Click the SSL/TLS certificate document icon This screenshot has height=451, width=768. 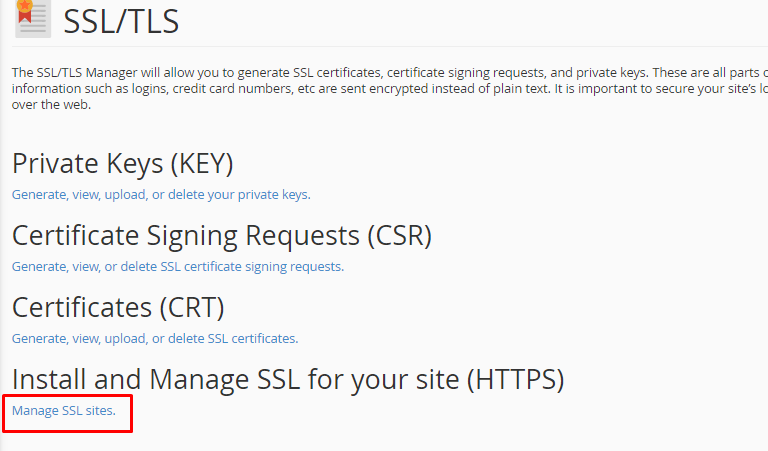(x=33, y=19)
